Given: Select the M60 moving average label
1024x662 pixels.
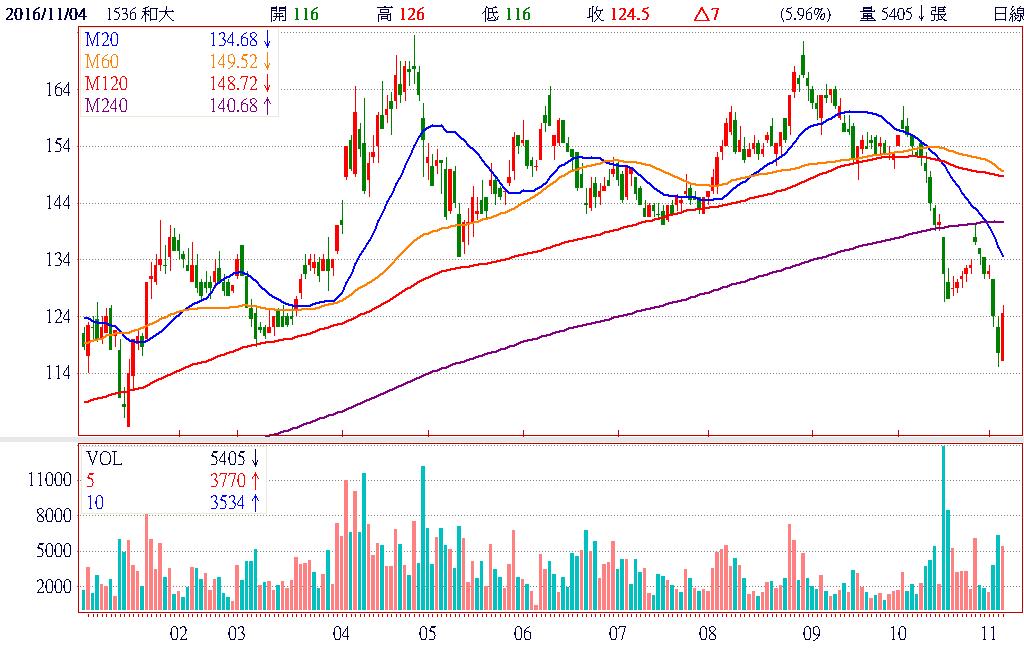Looking at the screenshot, I should 101,60.
